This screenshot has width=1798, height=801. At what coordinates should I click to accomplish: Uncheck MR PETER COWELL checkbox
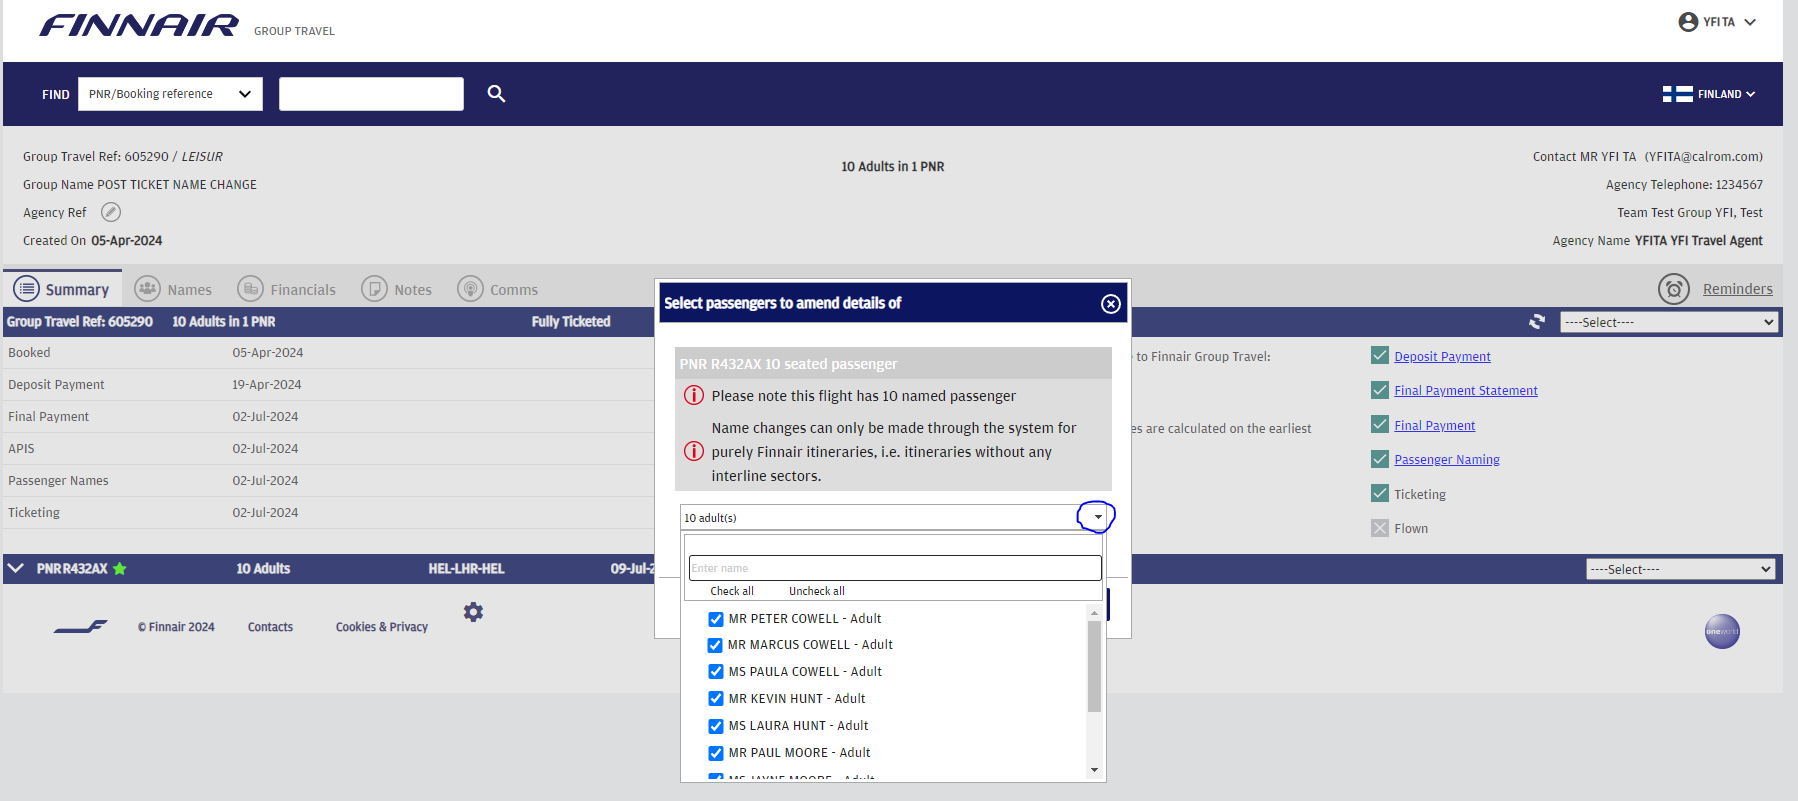point(716,619)
